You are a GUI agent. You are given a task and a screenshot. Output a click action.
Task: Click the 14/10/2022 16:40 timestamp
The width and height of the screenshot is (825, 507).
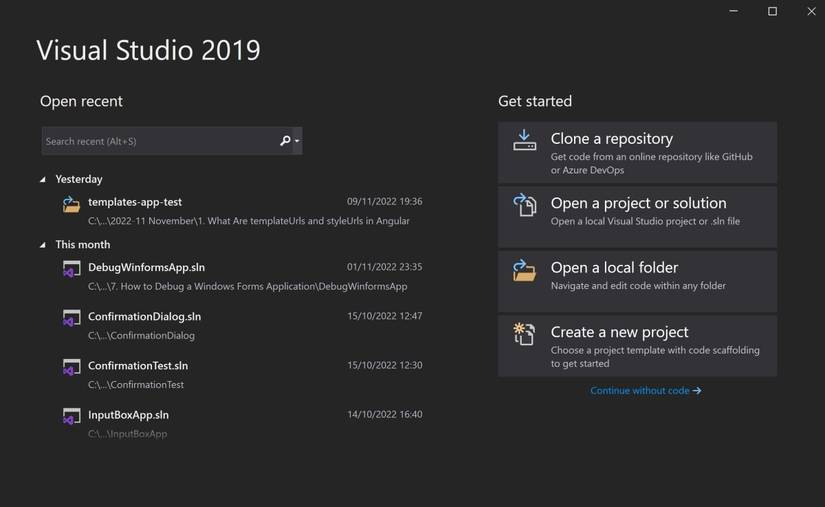(385, 414)
